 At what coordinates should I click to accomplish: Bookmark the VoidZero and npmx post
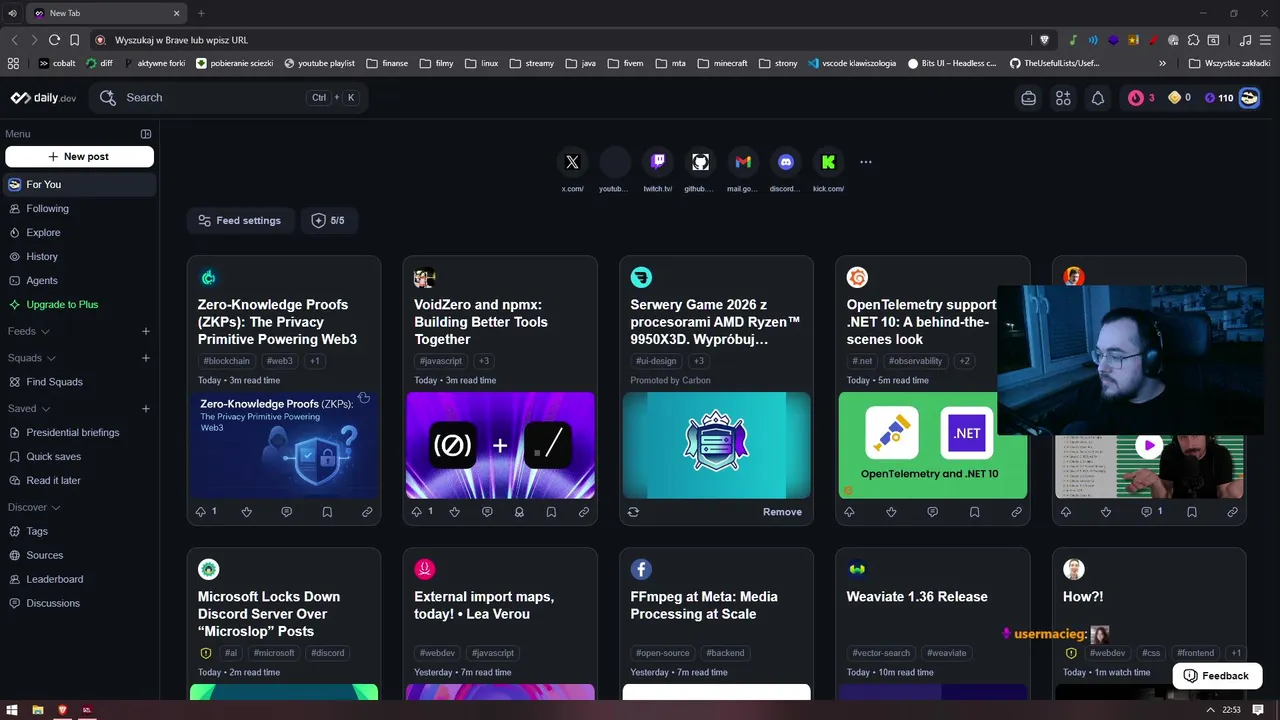pyautogui.click(x=551, y=512)
